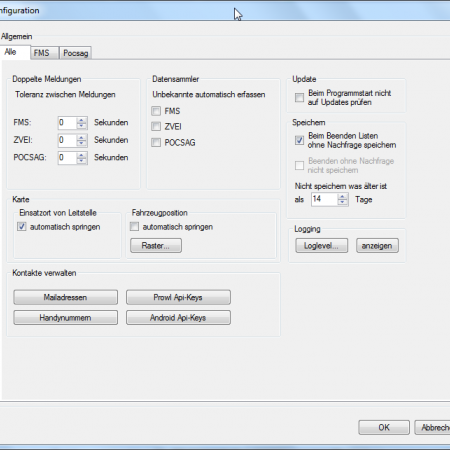Image resolution: width=450 pixels, height=450 pixels.
Task: Increase the FMS tolerance seconds
Action: pyautogui.click(x=81, y=120)
